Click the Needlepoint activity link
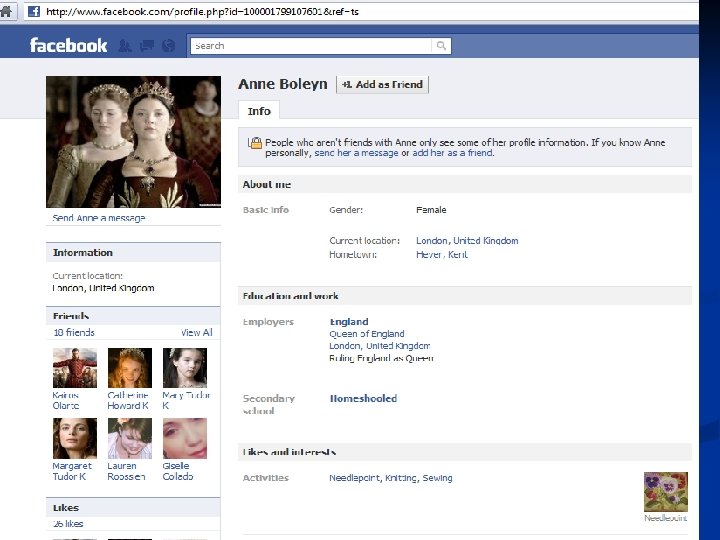720x540 pixels. pyautogui.click(x=354, y=478)
